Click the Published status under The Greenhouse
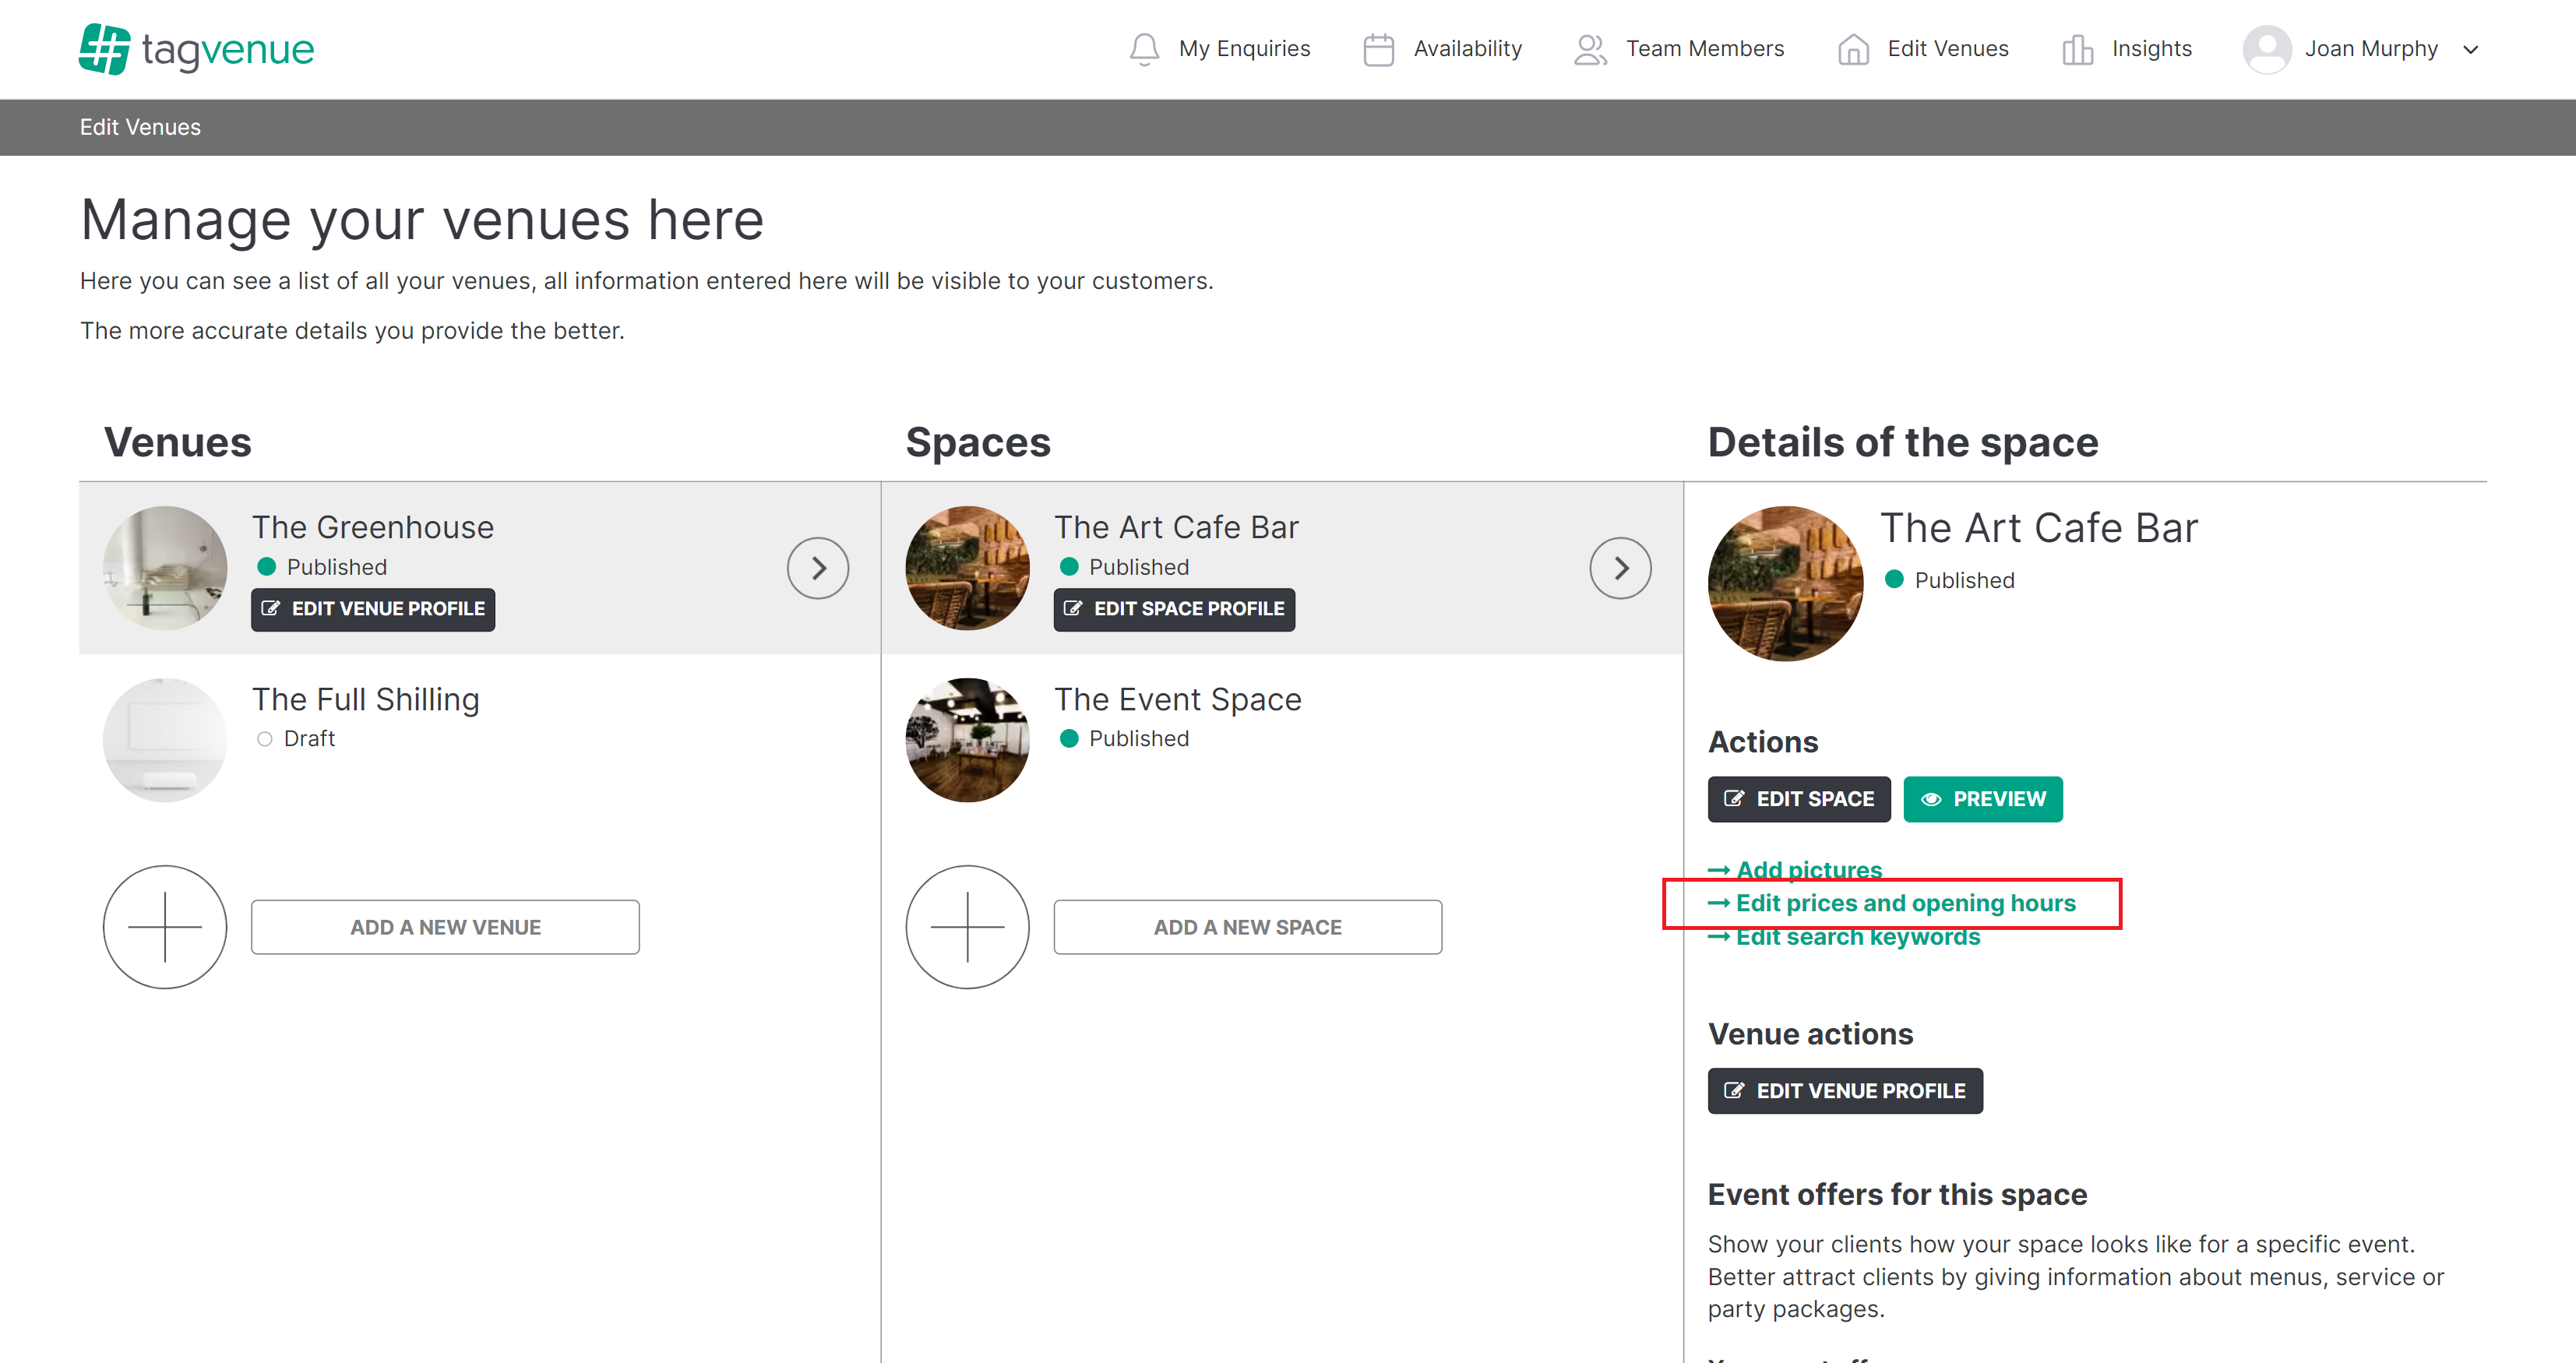 321,567
